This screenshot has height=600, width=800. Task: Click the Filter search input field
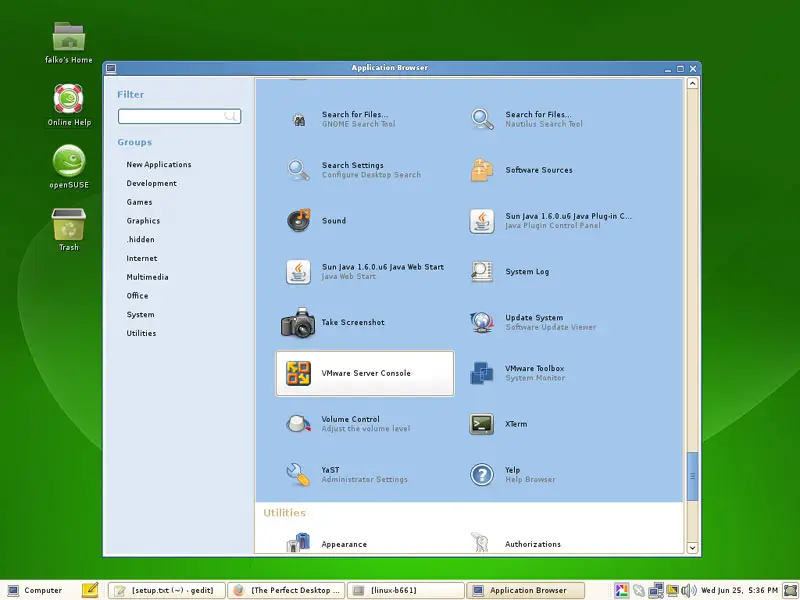coord(179,116)
